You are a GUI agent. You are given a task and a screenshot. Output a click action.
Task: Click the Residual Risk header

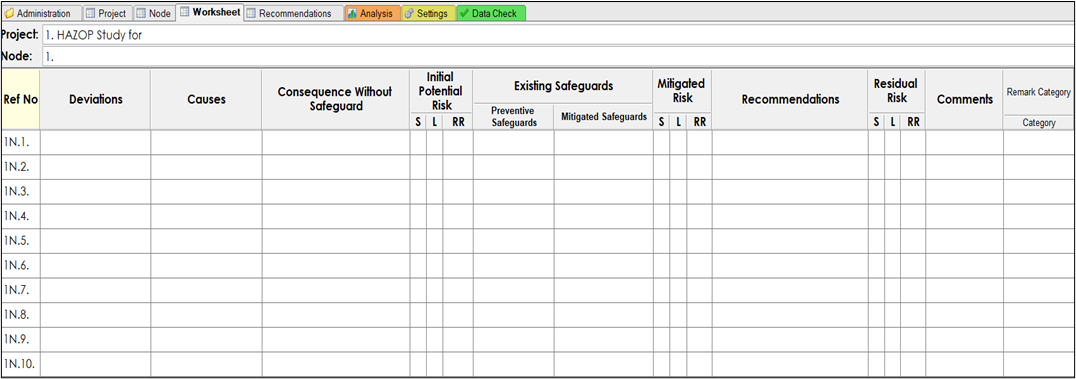(x=896, y=91)
